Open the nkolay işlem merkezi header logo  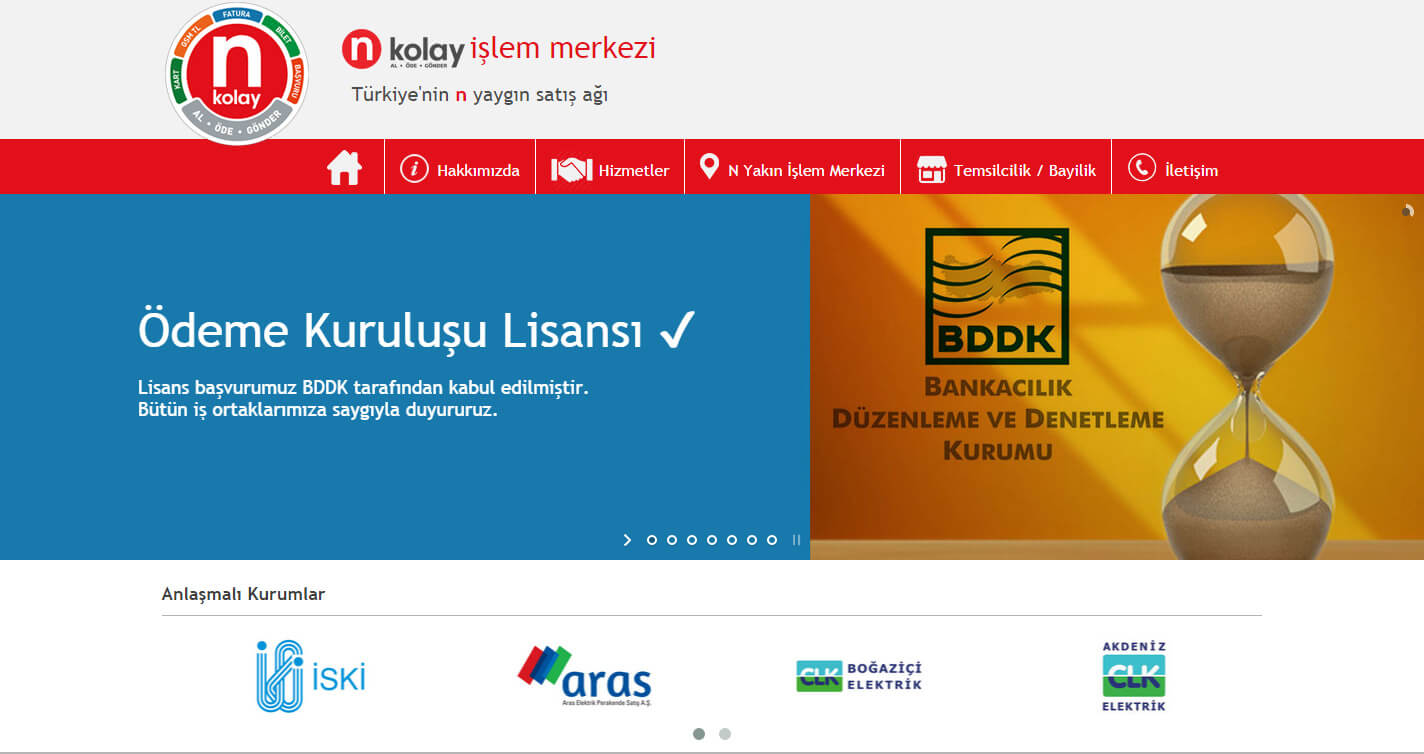tap(499, 49)
